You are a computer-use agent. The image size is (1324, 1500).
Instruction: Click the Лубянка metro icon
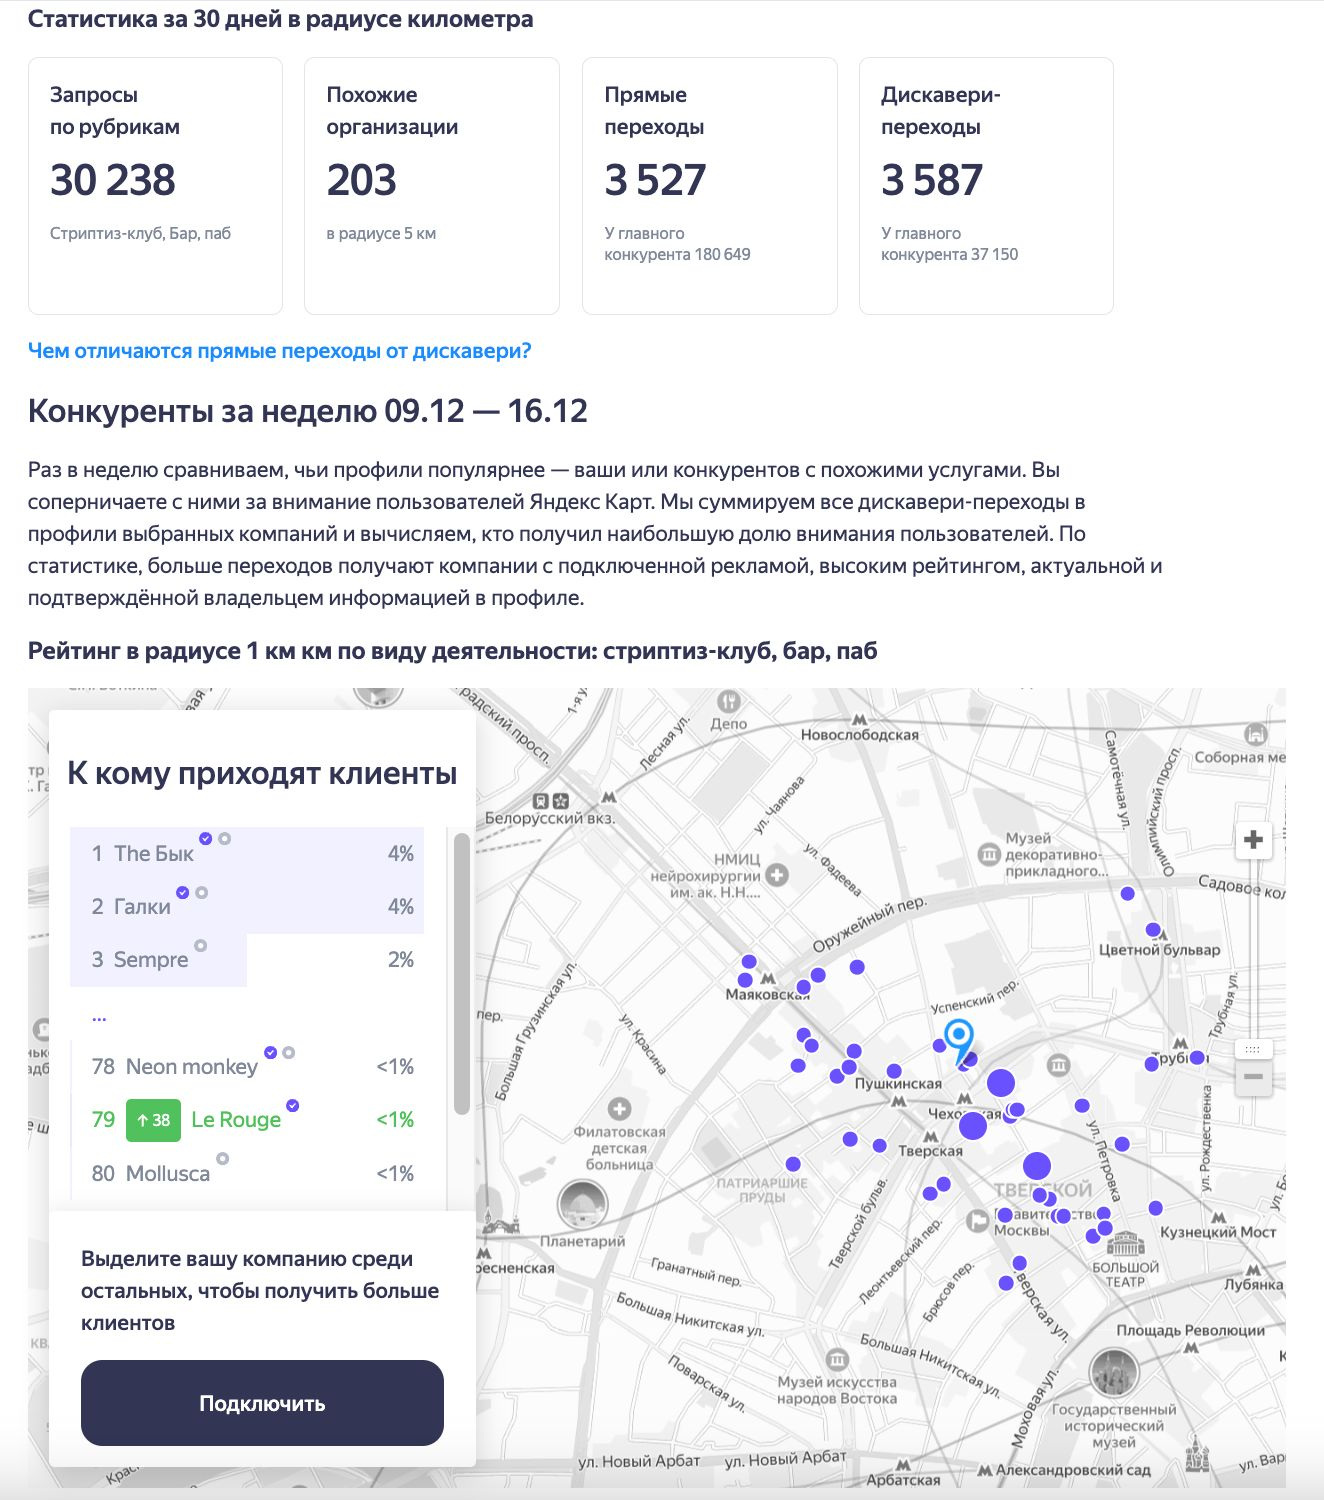point(1253,1269)
